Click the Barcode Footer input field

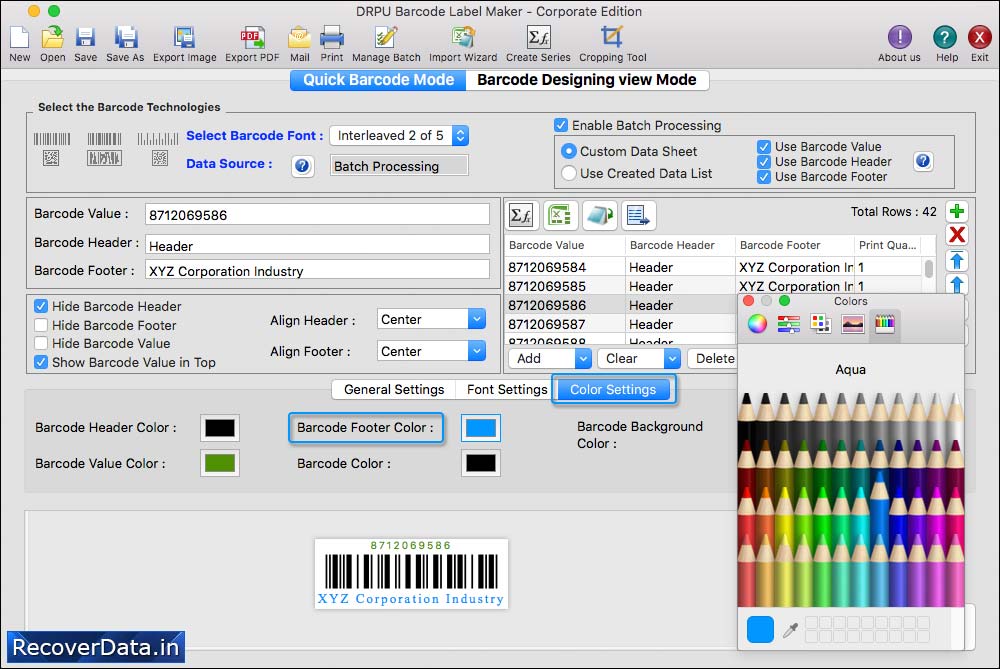pyautogui.click(x=317, y=270)
